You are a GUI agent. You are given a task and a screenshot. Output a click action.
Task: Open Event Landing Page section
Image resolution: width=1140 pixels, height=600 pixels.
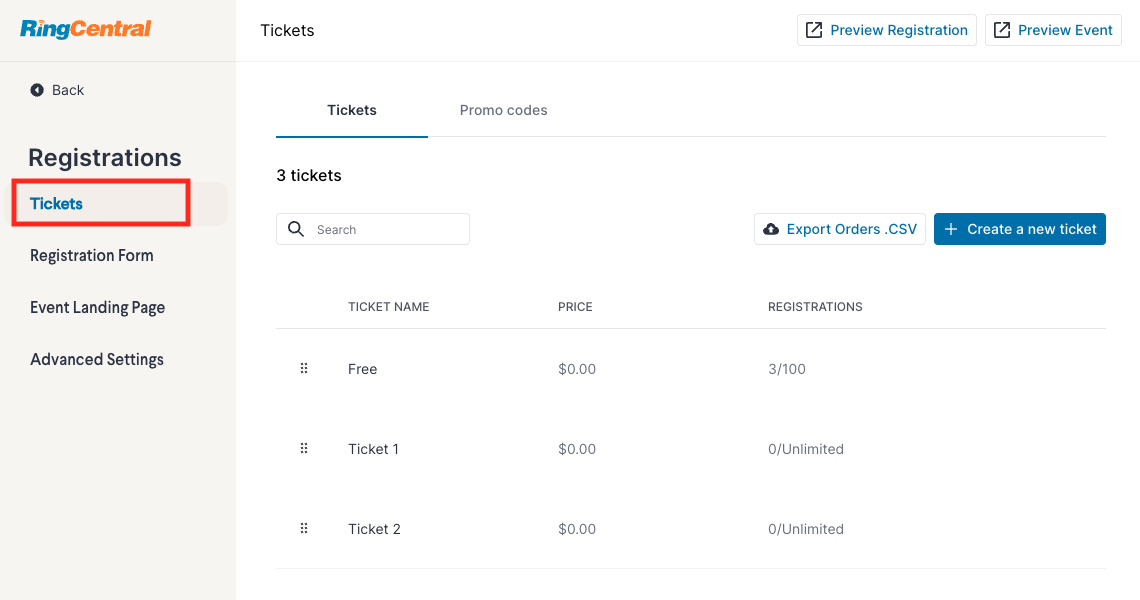pos(97,308)
